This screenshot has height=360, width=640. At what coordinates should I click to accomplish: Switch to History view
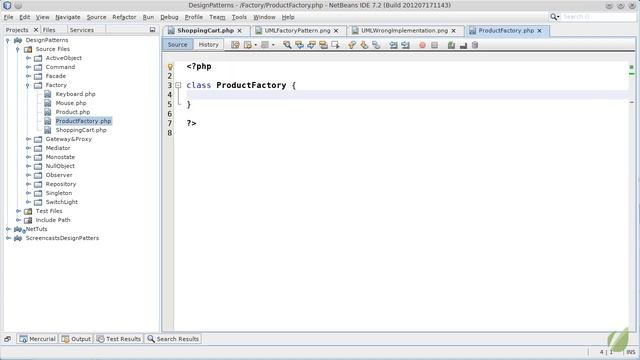click(x=209, y=44)
